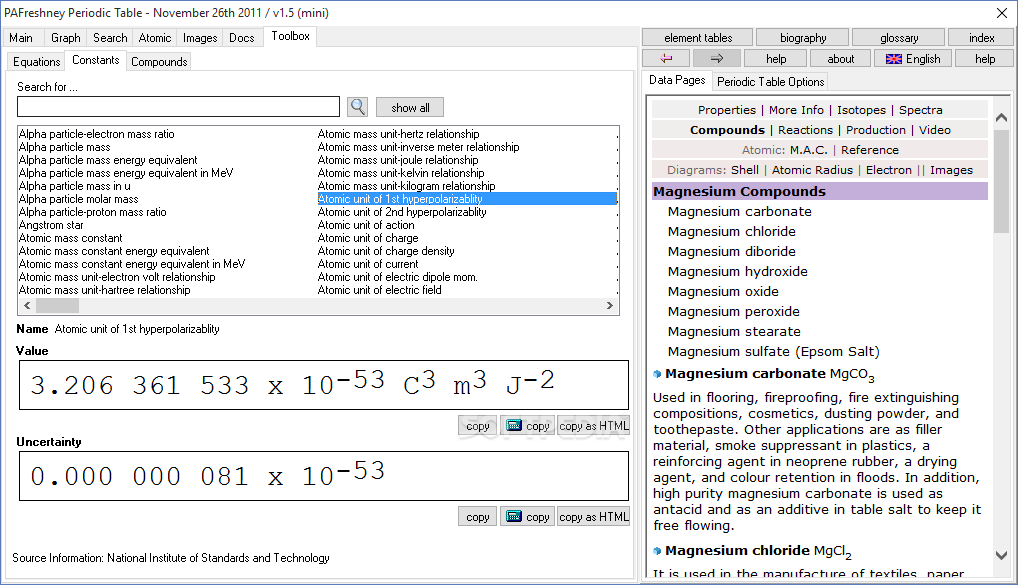Image resolution: width=1018 pixels, height=585 pixels.
Task: Open the Video link
Action: click(934, 130)
